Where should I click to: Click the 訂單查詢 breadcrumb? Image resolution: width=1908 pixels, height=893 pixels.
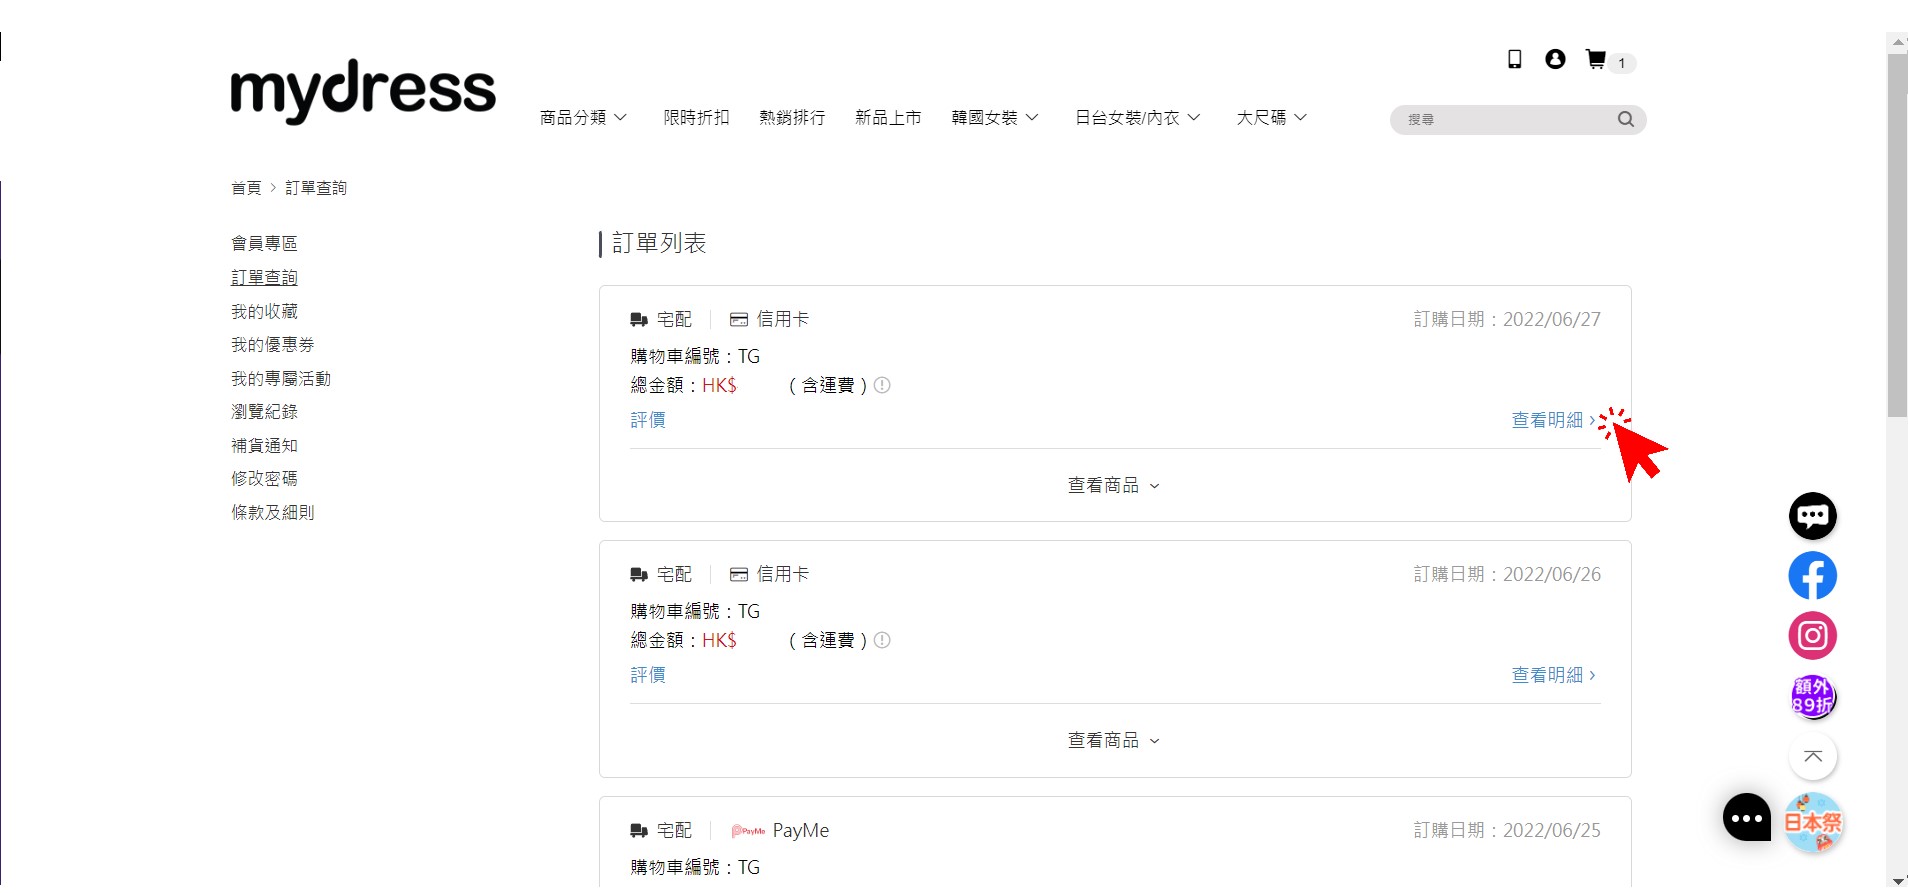316,188
